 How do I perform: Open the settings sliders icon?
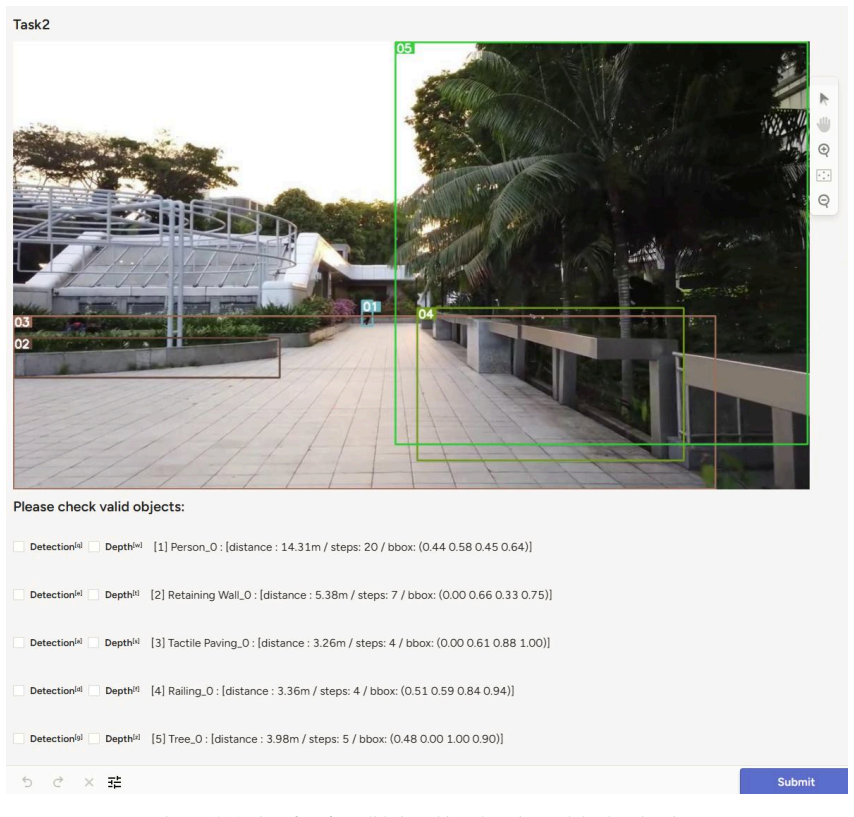pyautogui.click(x=114, y=782)
